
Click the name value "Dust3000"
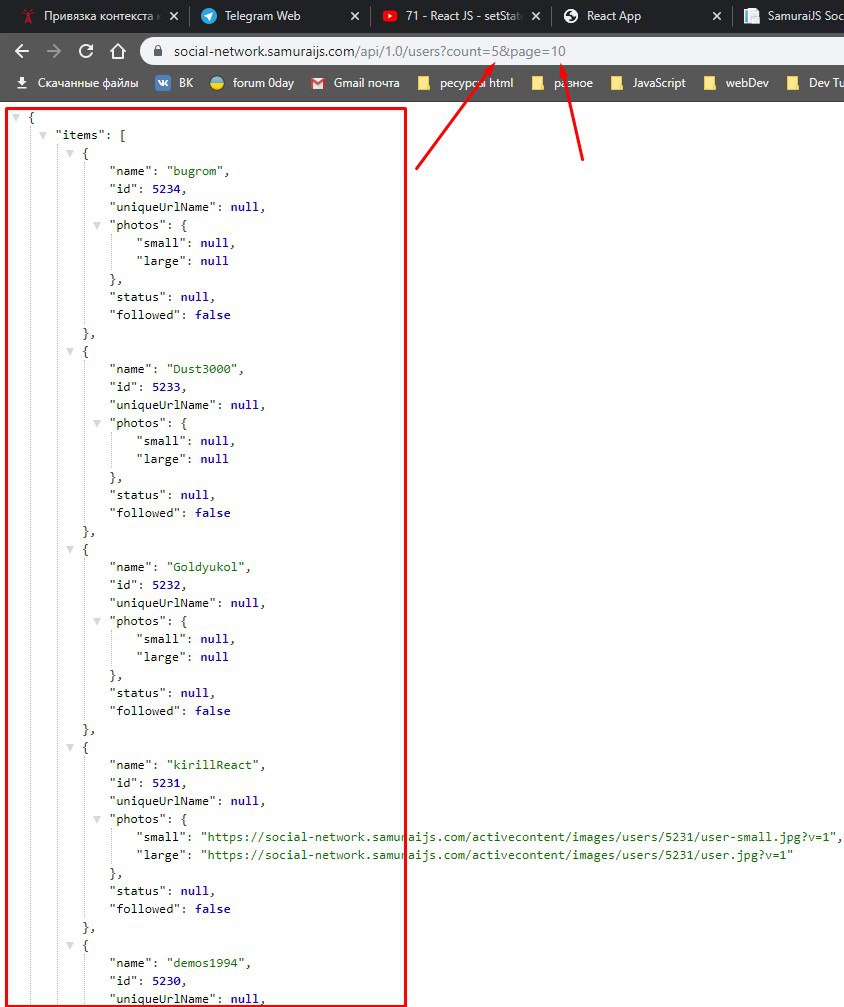(x=202, y=369)
